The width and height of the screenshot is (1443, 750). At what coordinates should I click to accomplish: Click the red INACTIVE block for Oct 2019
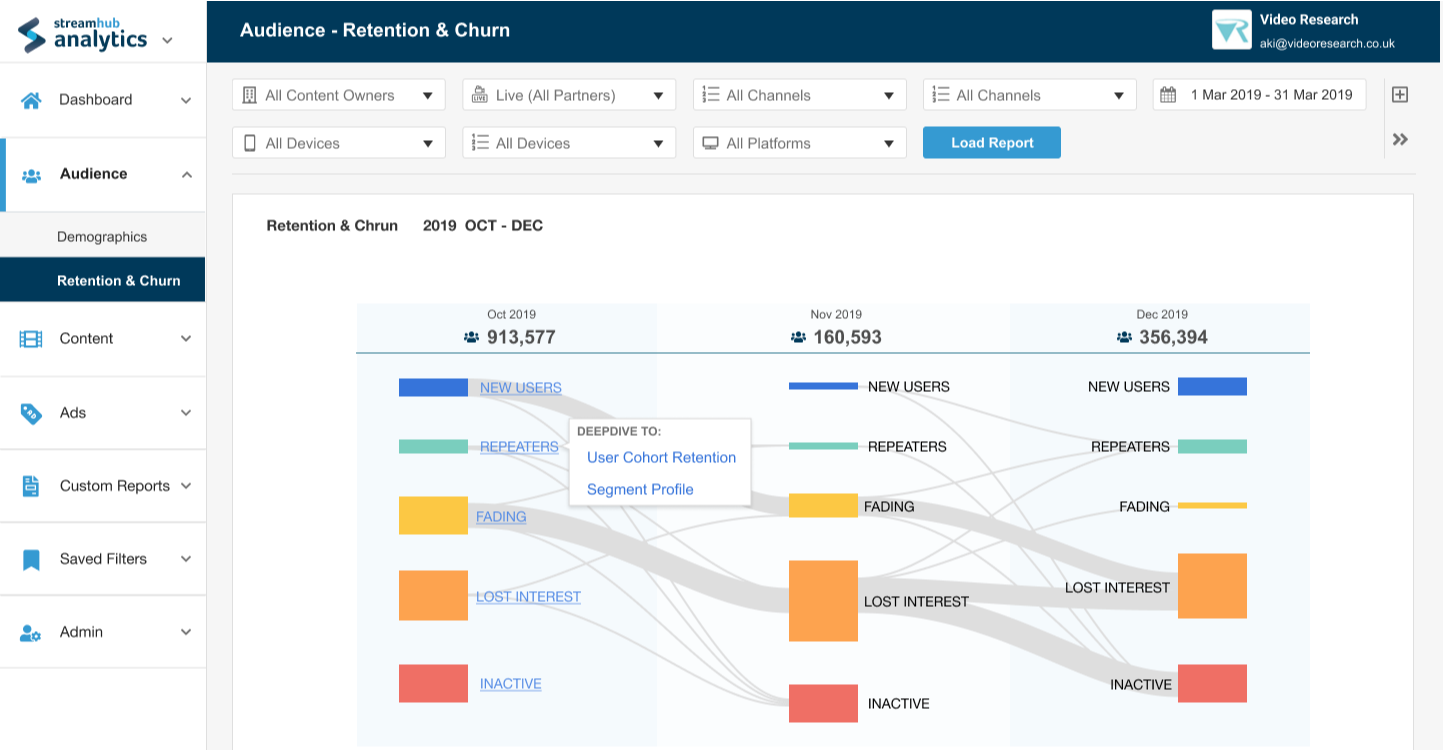pyautogui.click(x=433, y=683)
